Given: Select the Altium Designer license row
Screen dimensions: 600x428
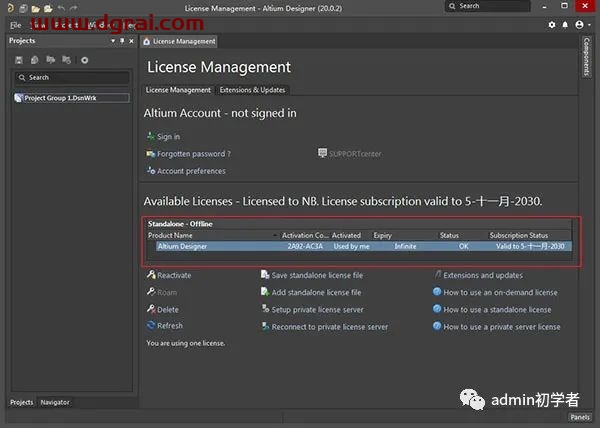Looking at the screenshot, I should tap(360, 246).
